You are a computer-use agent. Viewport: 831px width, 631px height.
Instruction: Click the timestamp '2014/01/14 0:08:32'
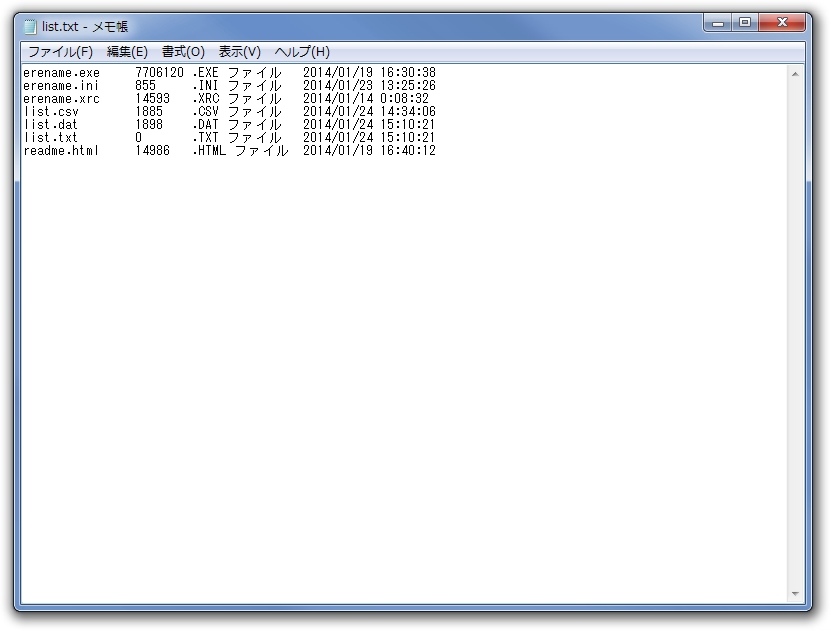pos(366,99)
